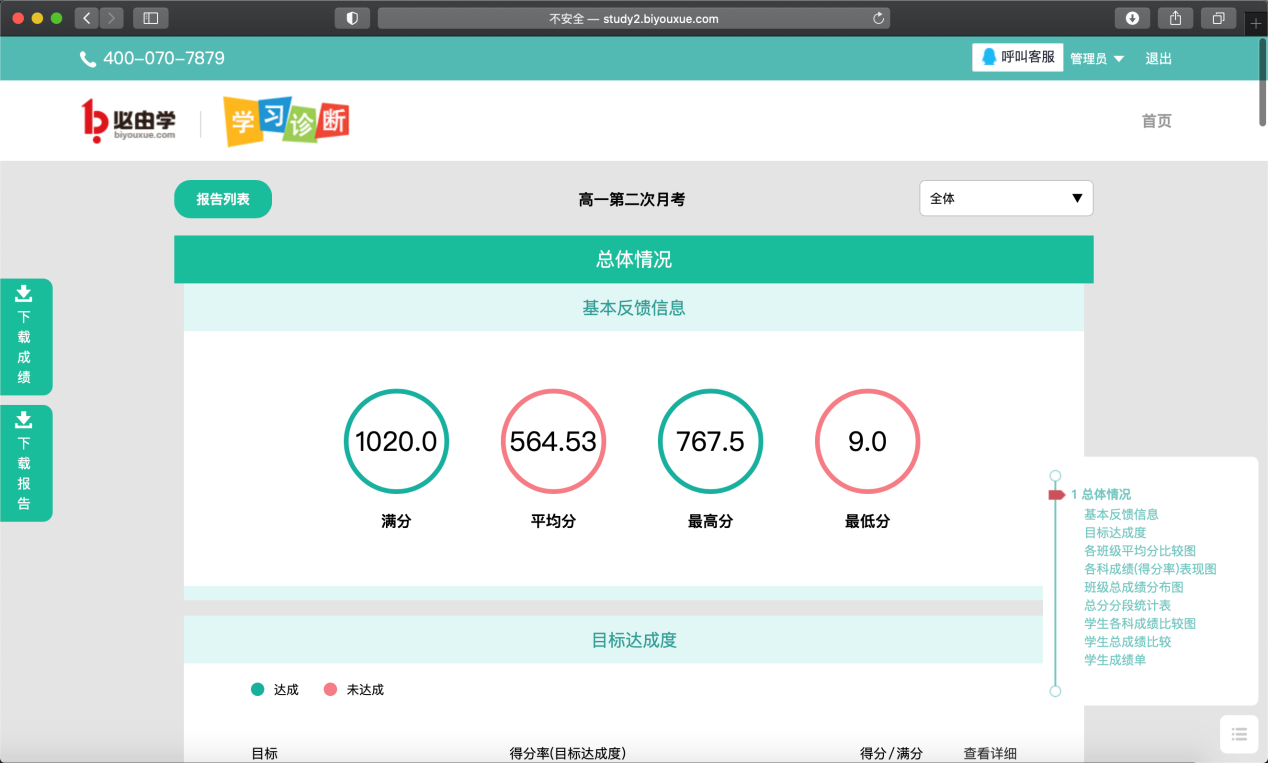Toggle the 未达成 legend item
Viewport: 1268px width, 763px height.
click(354, 690)
